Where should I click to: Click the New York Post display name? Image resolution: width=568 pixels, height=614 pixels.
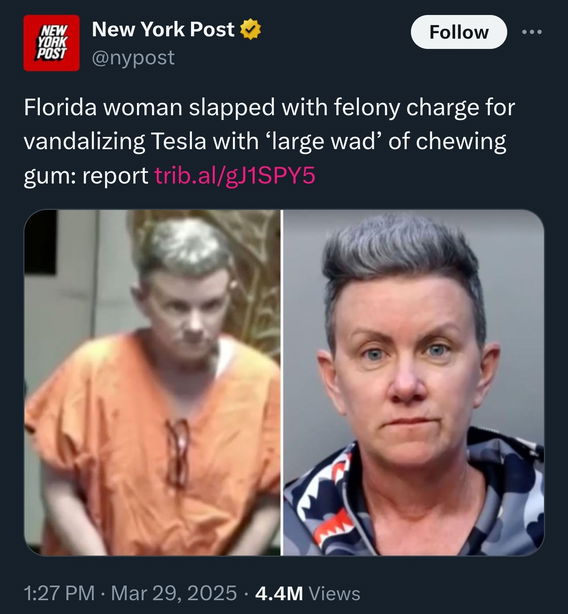click(x=163, y=29)
